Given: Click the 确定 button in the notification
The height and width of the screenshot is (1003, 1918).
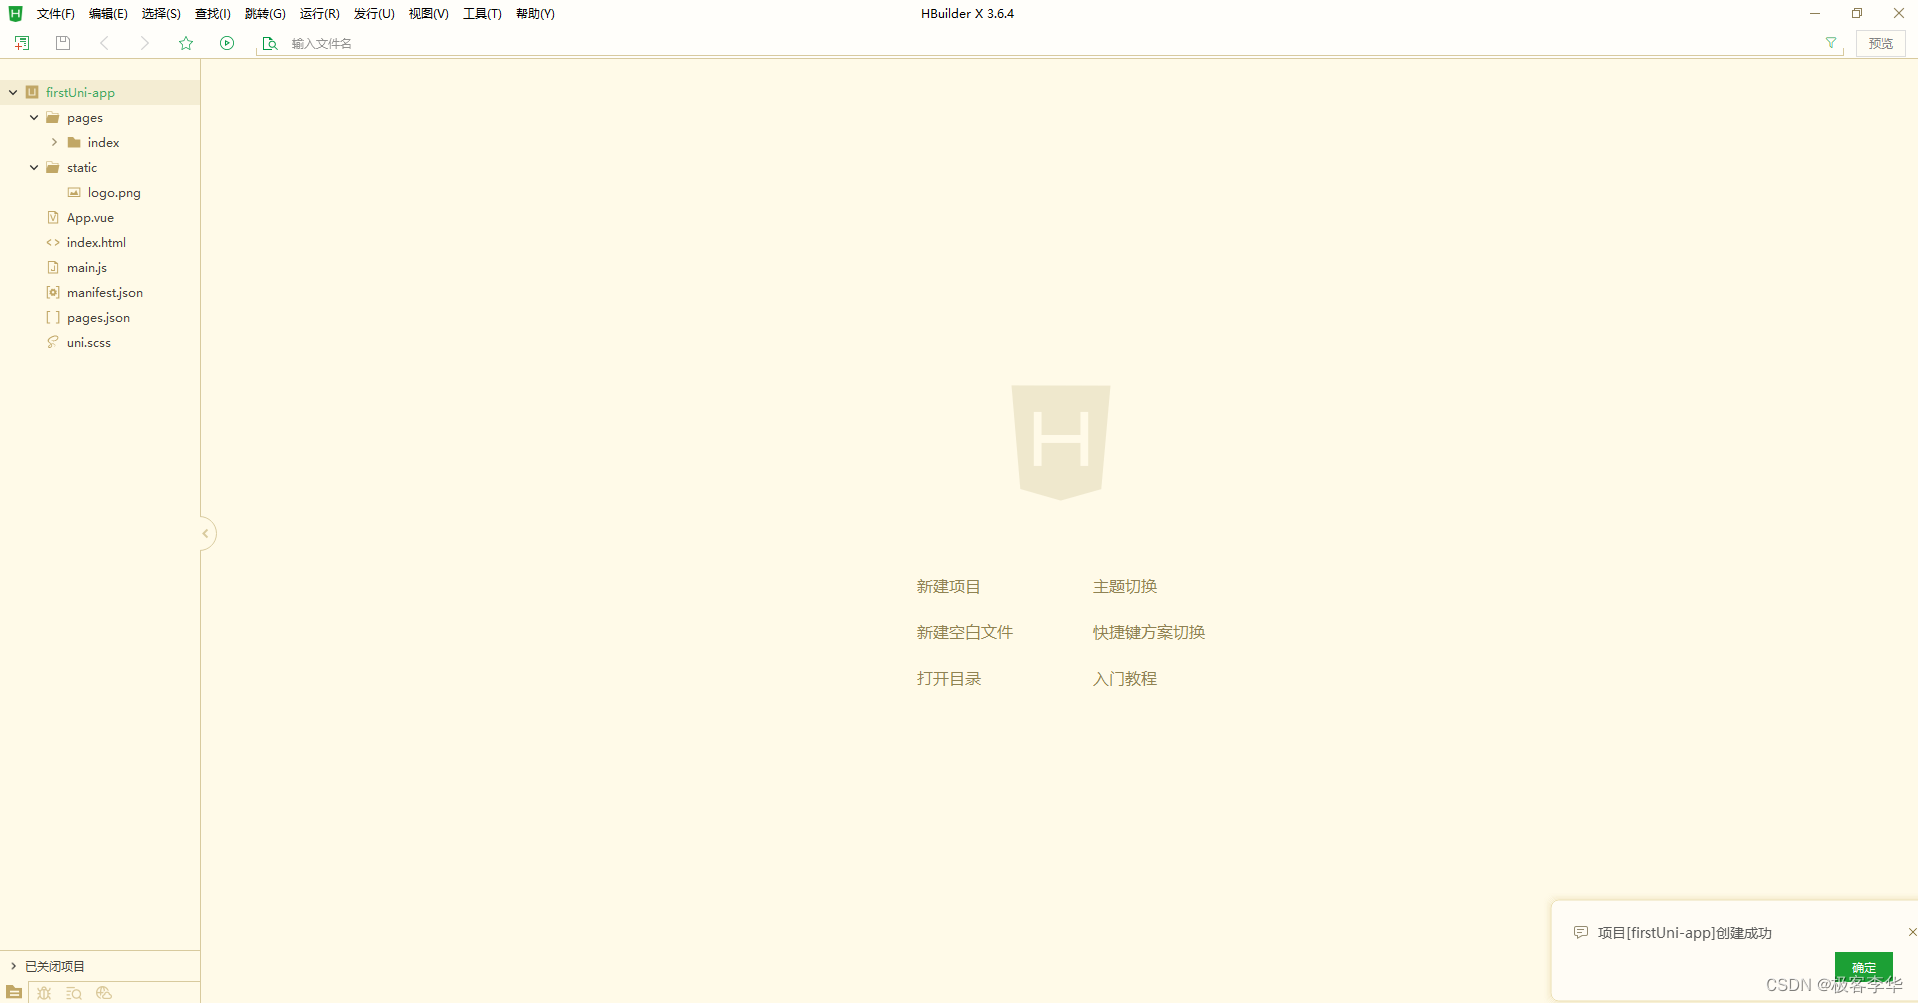Looking at the screenshot, I should click(x=1863, y=967).
